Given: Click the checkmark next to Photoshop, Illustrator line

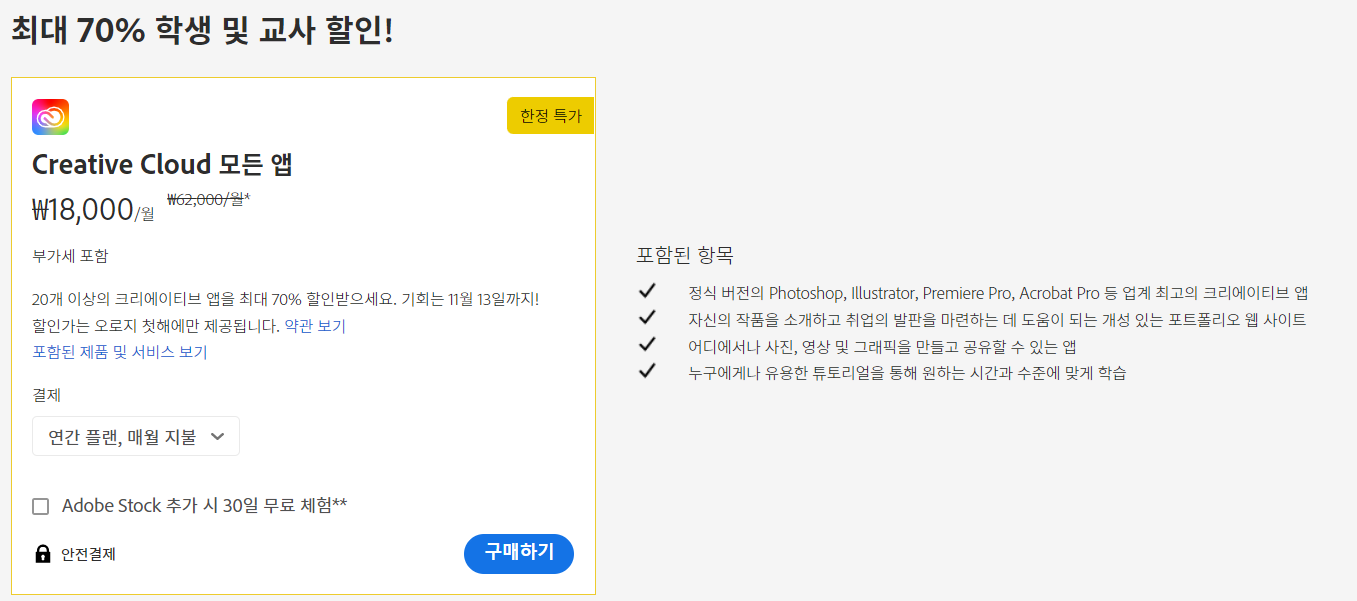Looking at the screenshot, I should [647, 292].
